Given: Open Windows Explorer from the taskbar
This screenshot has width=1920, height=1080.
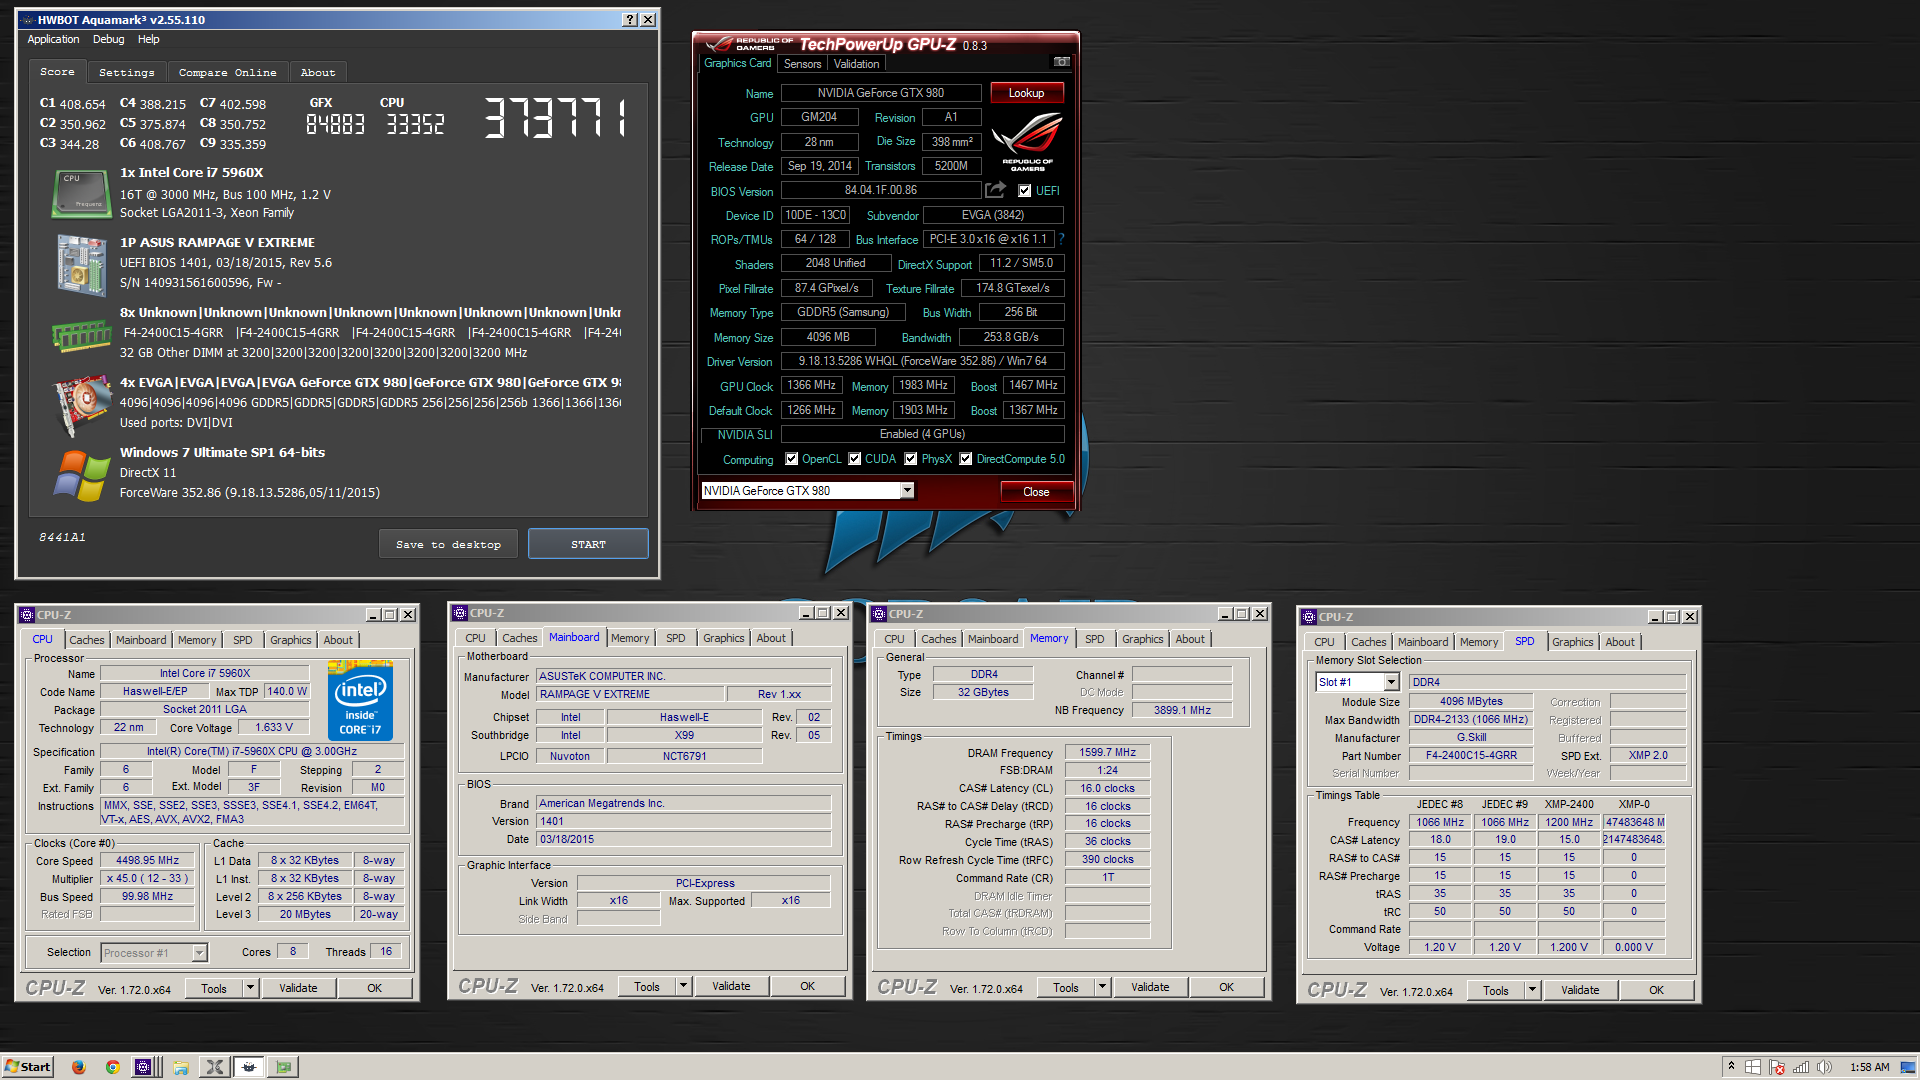Looking at the screenshot, I should click(181, 1067).
